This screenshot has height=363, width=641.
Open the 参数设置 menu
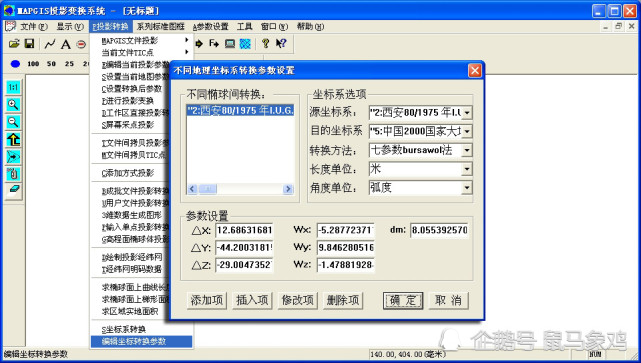[x=211, y=27]
